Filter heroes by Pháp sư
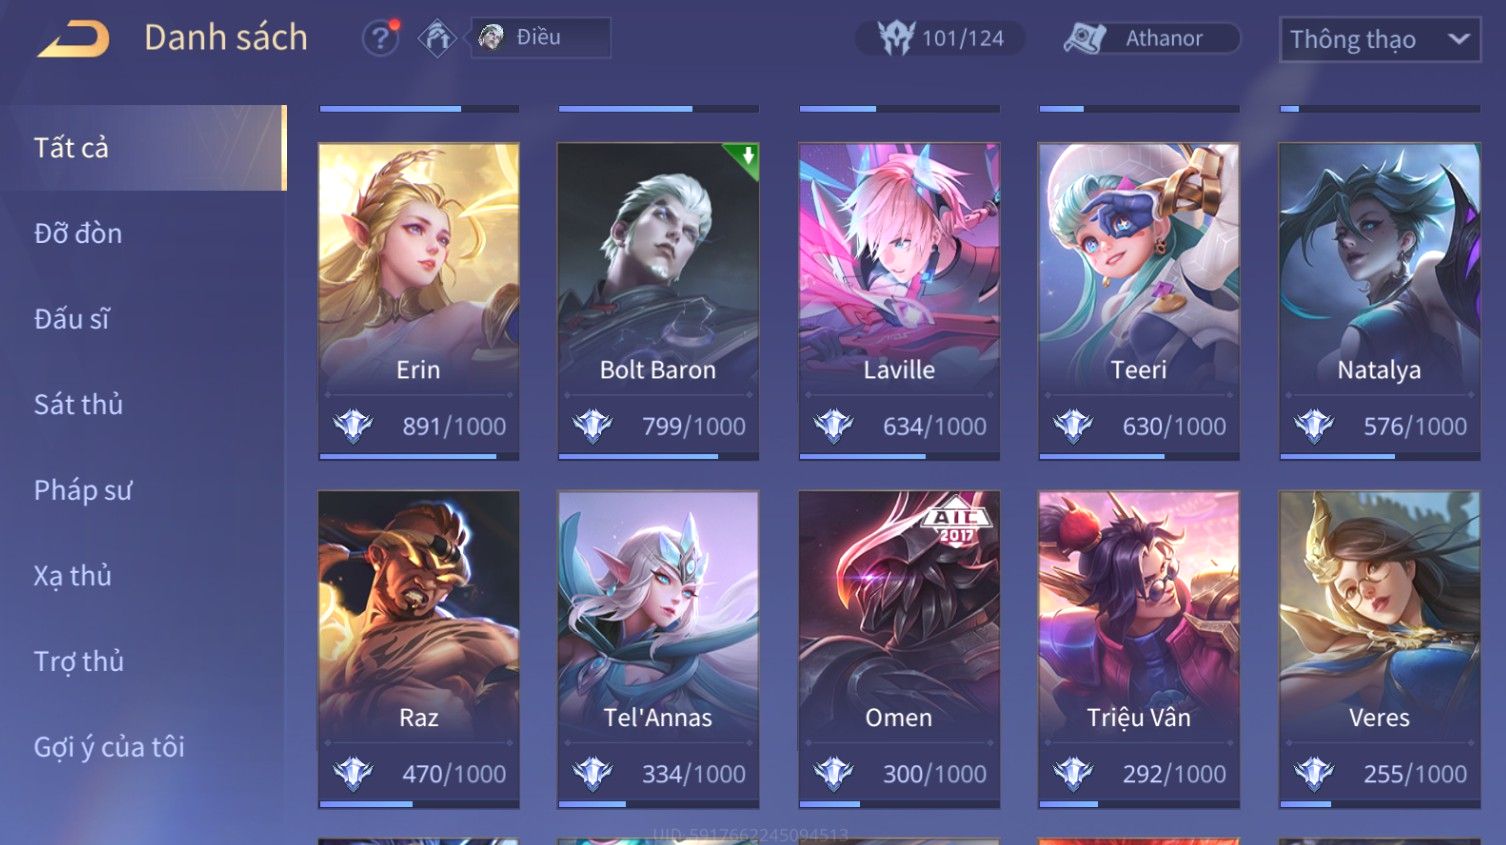The width and height of the screenshot is (1506, 845). coord(83,490)
